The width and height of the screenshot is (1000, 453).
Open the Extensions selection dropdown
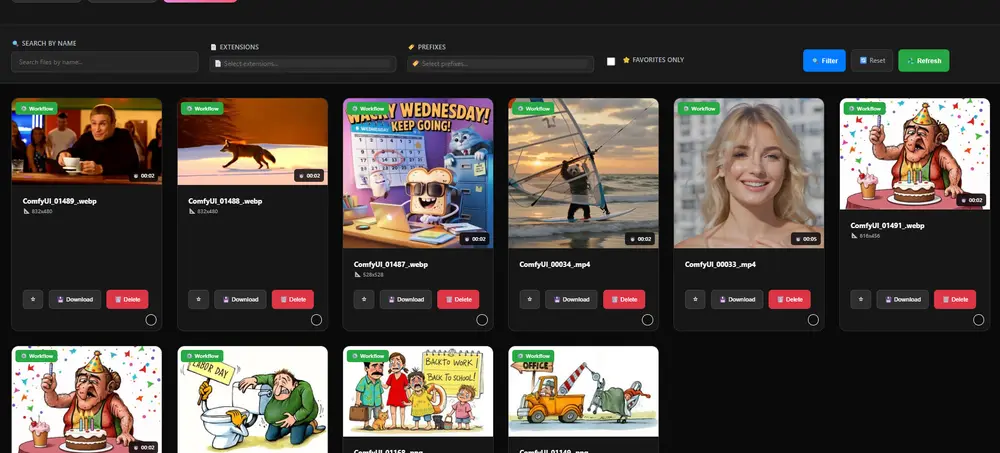[x=303, y=64]
